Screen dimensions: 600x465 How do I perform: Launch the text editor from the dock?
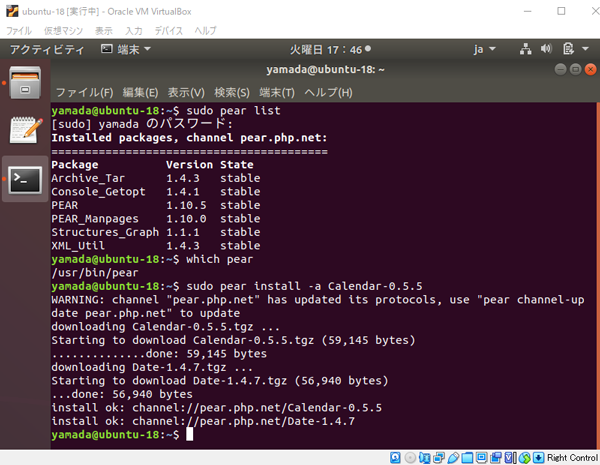pos(26,130)
